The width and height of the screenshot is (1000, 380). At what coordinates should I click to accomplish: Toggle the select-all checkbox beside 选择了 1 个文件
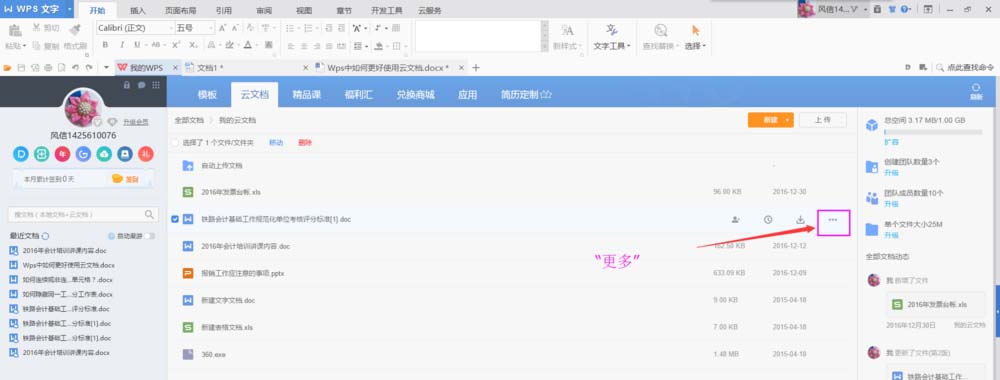175,143
